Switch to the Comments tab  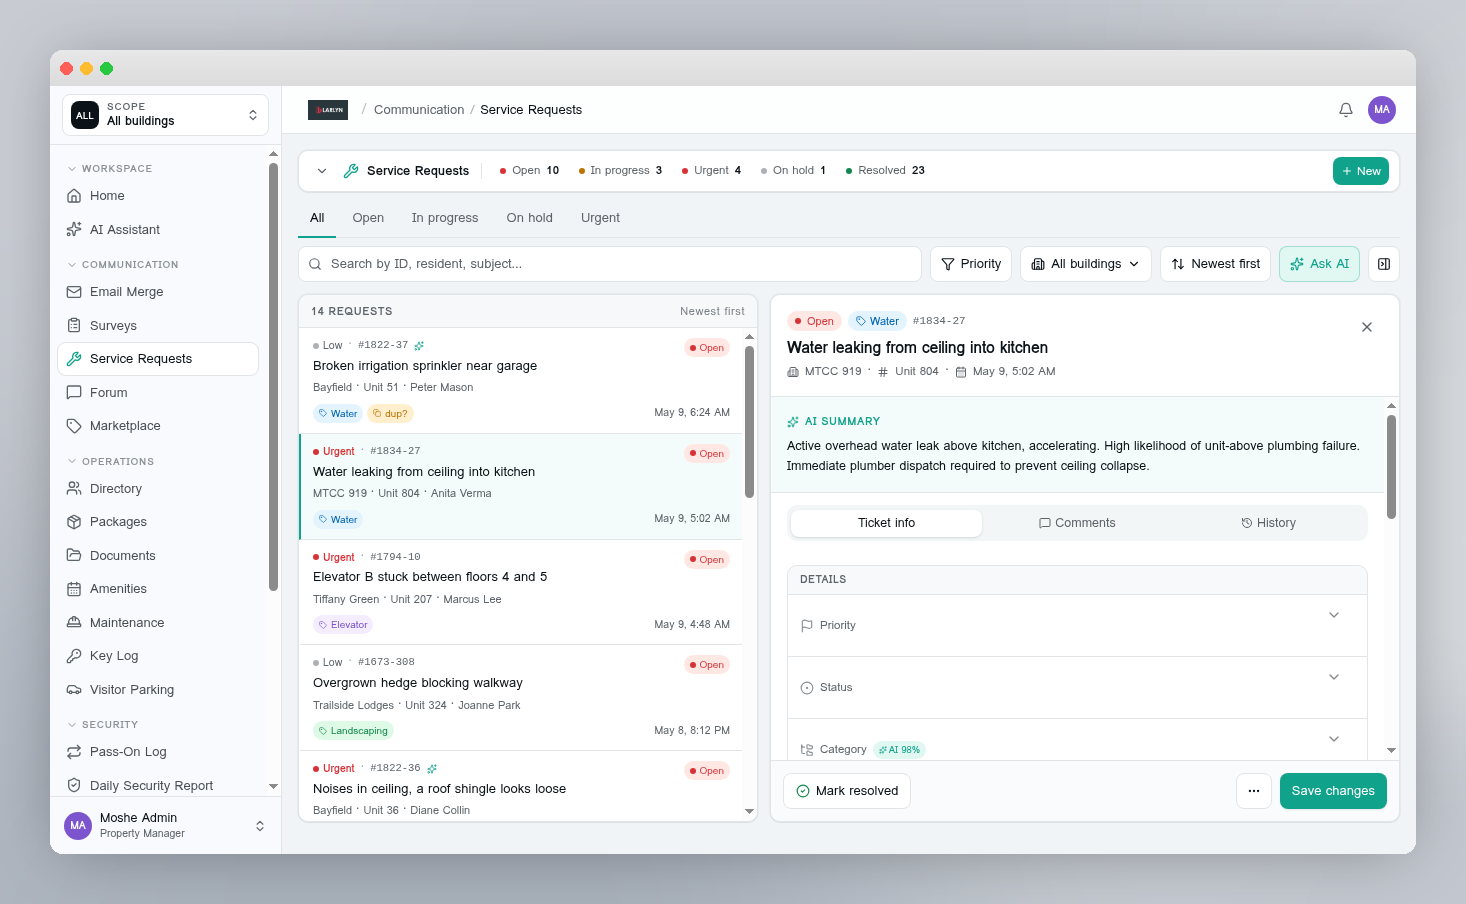pyautogui.click(x=1077, y=523)
